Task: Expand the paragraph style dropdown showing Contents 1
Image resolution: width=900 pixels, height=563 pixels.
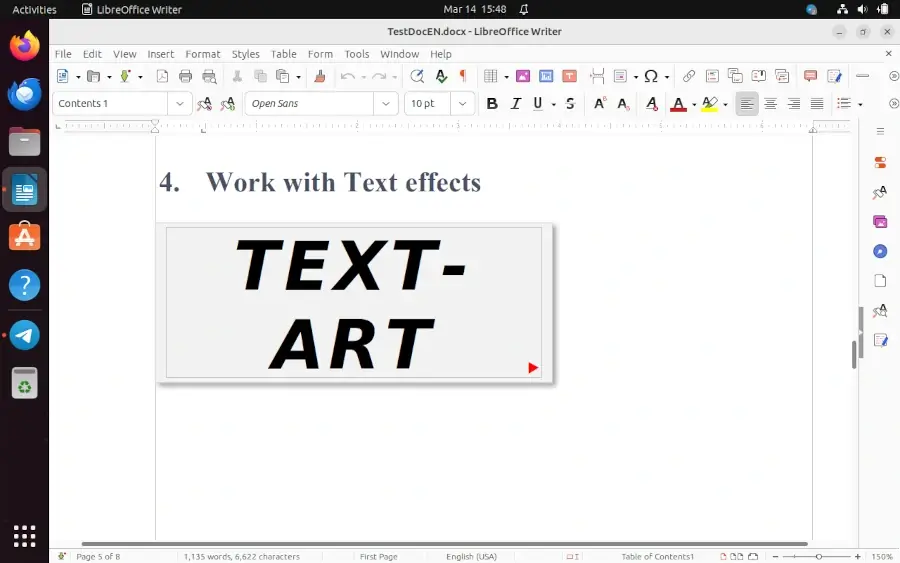Action: pyautogui.click(x=180, y=104)
